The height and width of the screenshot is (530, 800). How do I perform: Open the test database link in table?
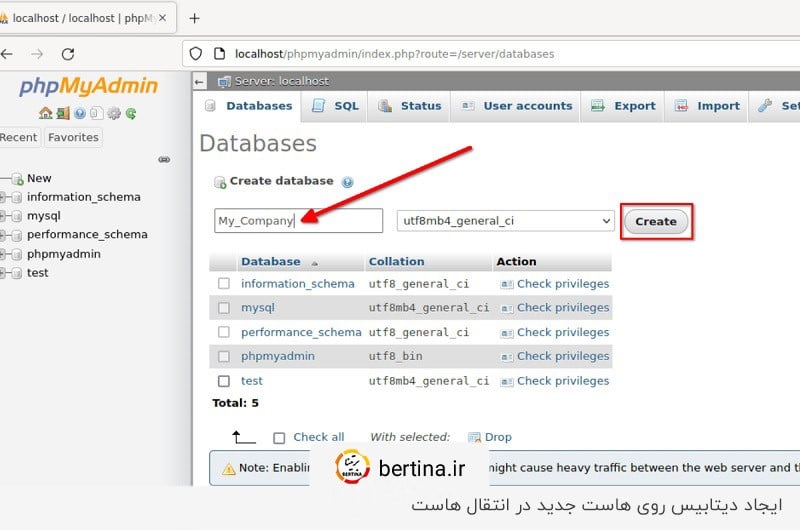(252, 381)
